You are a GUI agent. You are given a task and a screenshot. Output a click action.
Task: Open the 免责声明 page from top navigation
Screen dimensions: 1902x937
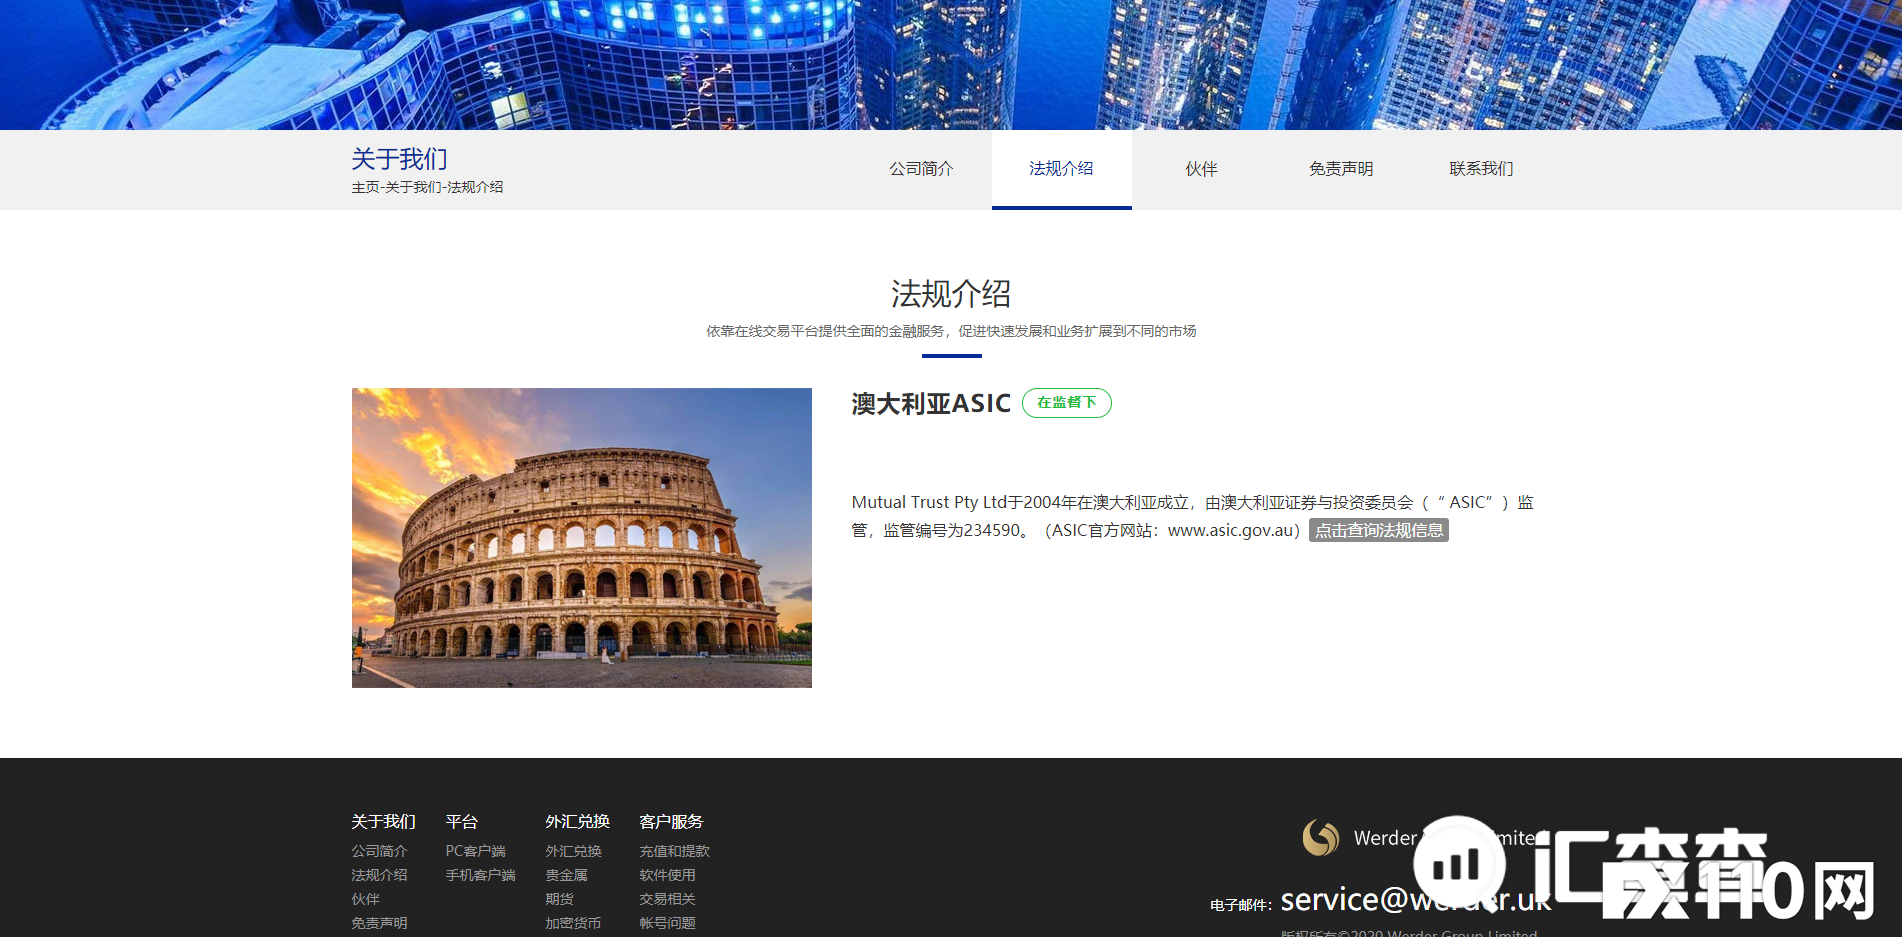1340,168
